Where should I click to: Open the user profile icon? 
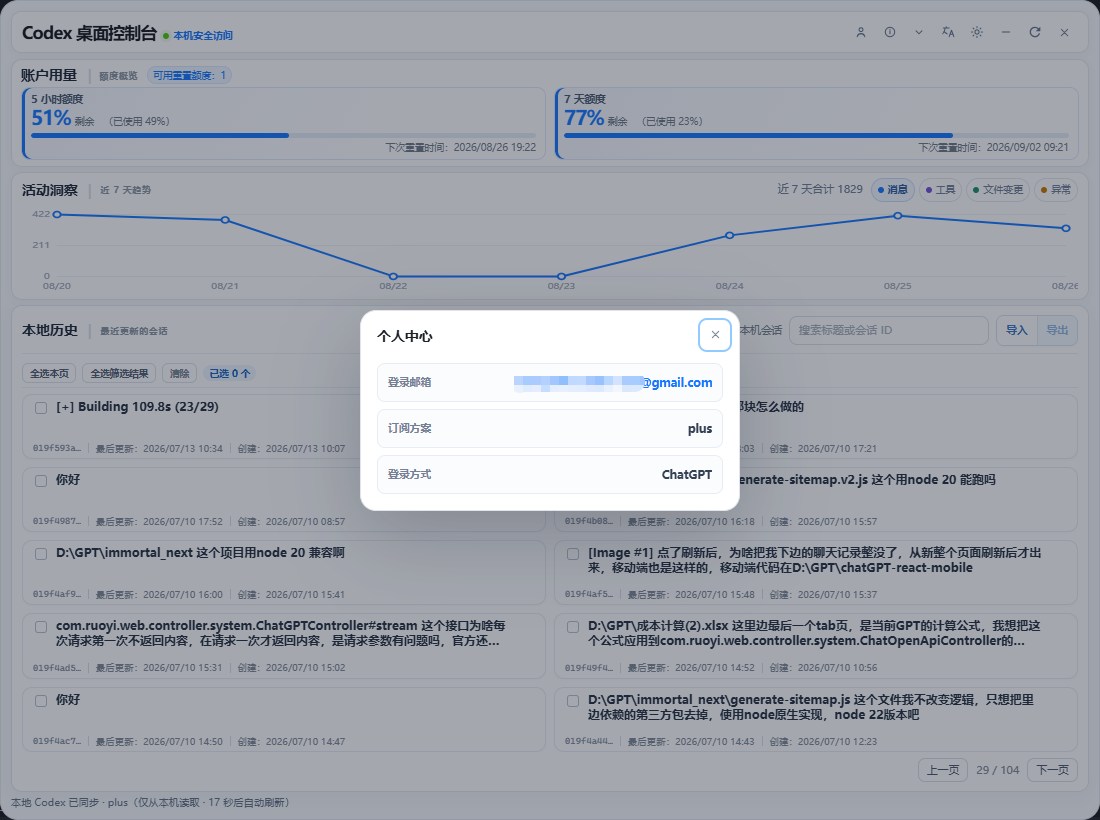click(x=861, y=32)
